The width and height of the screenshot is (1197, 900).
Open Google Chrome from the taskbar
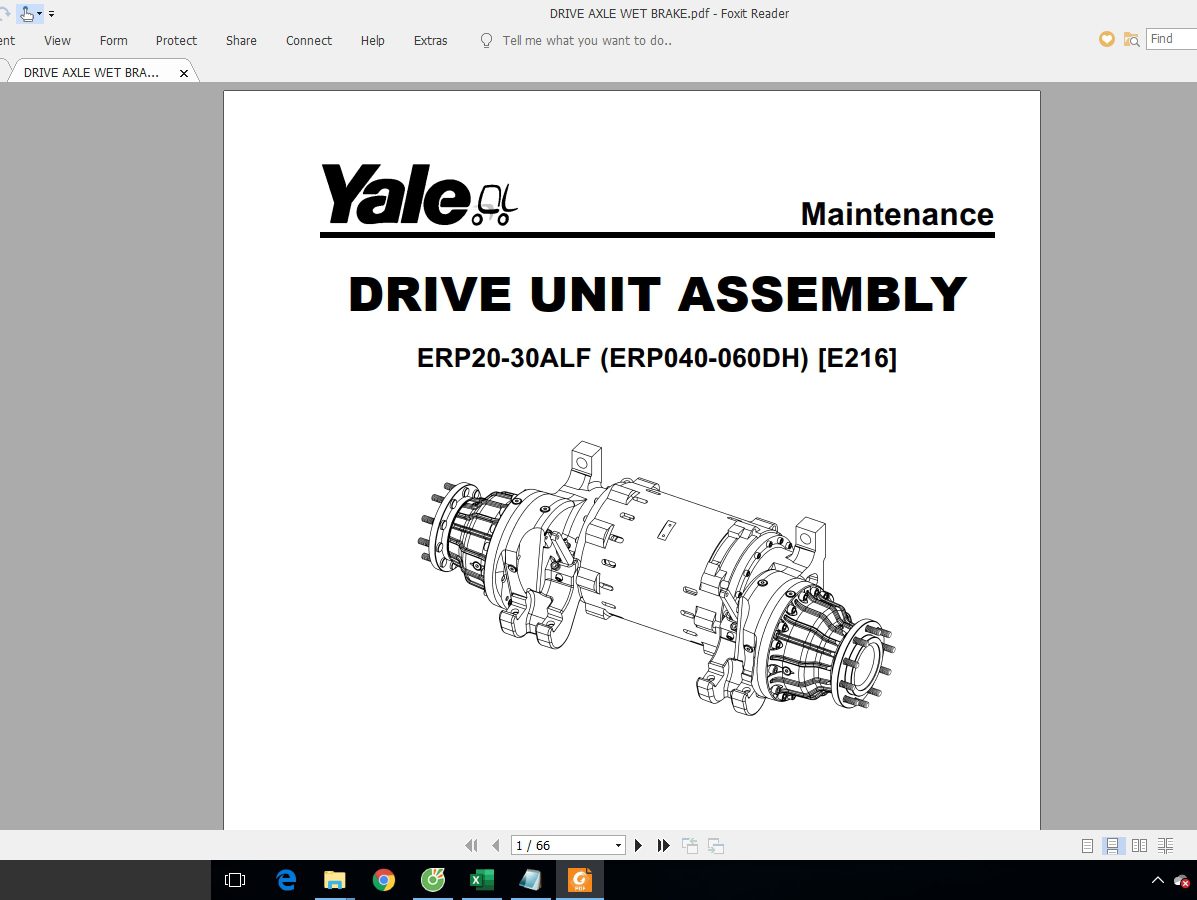(383, 880)
